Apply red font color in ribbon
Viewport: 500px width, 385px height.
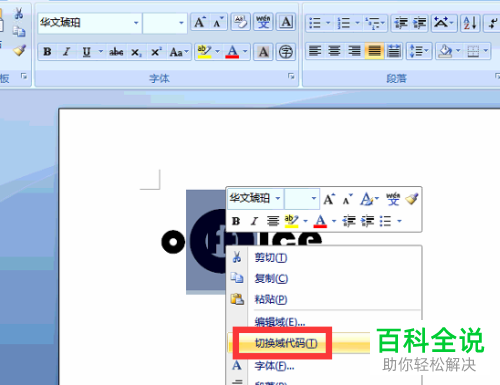232,52
